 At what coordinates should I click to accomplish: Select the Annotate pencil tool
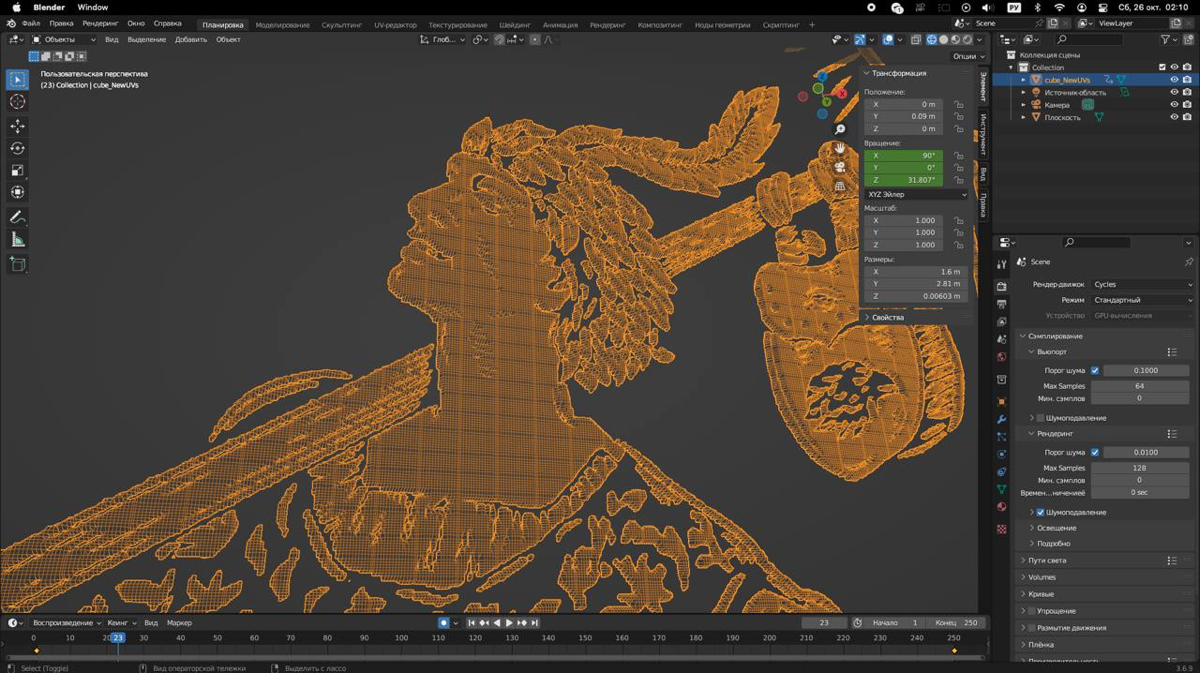click(x=18, y=217)
